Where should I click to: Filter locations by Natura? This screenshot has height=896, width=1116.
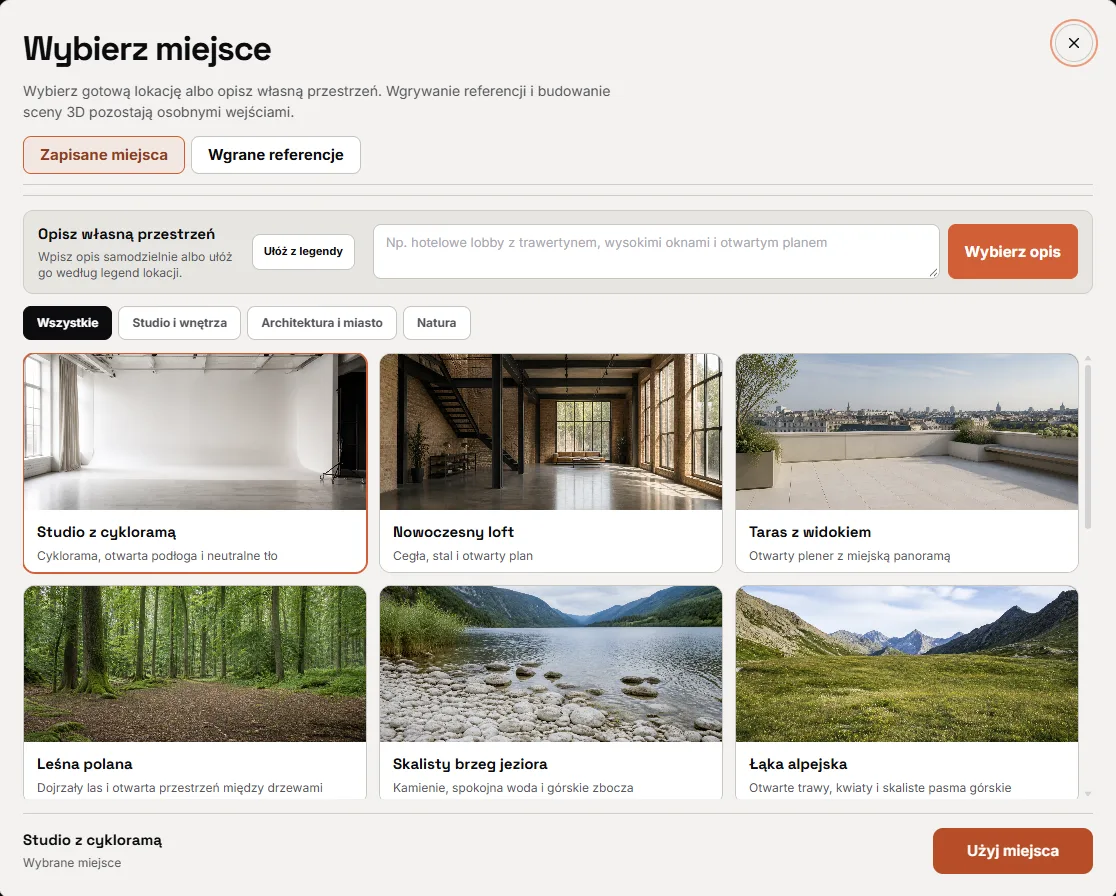[x=436, y=323]
